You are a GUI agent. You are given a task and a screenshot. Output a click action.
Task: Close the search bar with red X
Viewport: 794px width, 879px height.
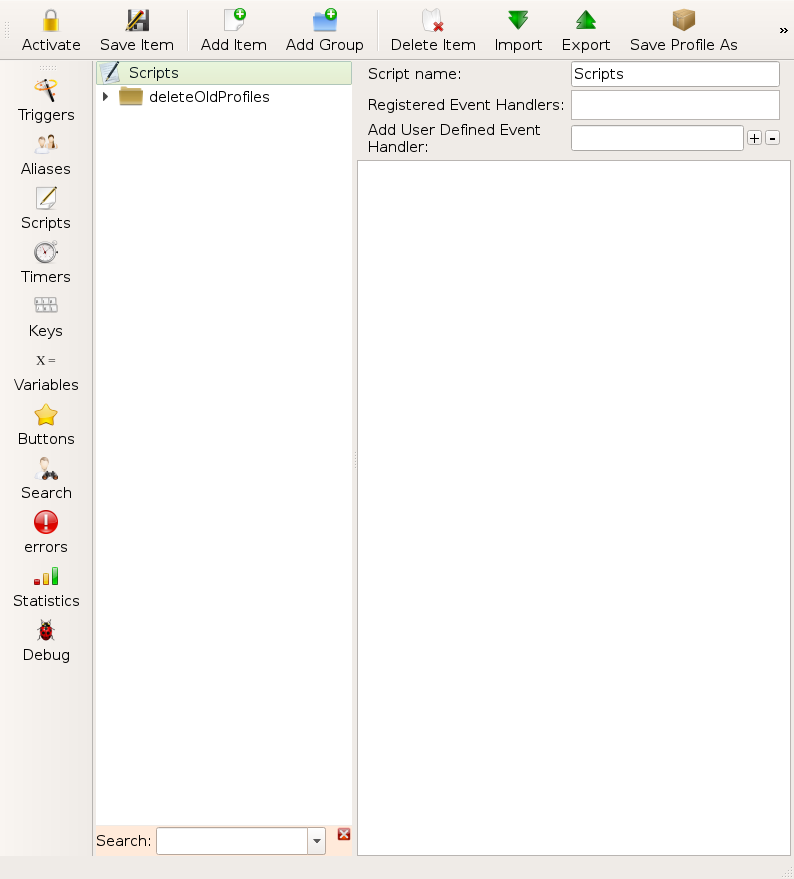click(344, 834)
